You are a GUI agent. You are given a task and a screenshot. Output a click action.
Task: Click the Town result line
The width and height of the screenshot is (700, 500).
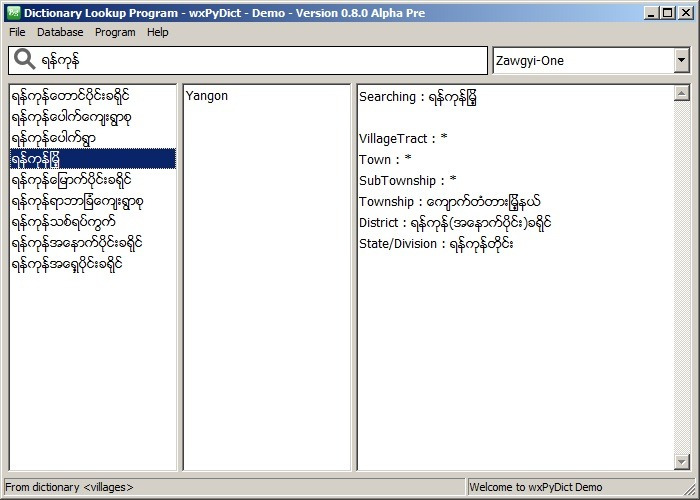click(x=385, y=159)
